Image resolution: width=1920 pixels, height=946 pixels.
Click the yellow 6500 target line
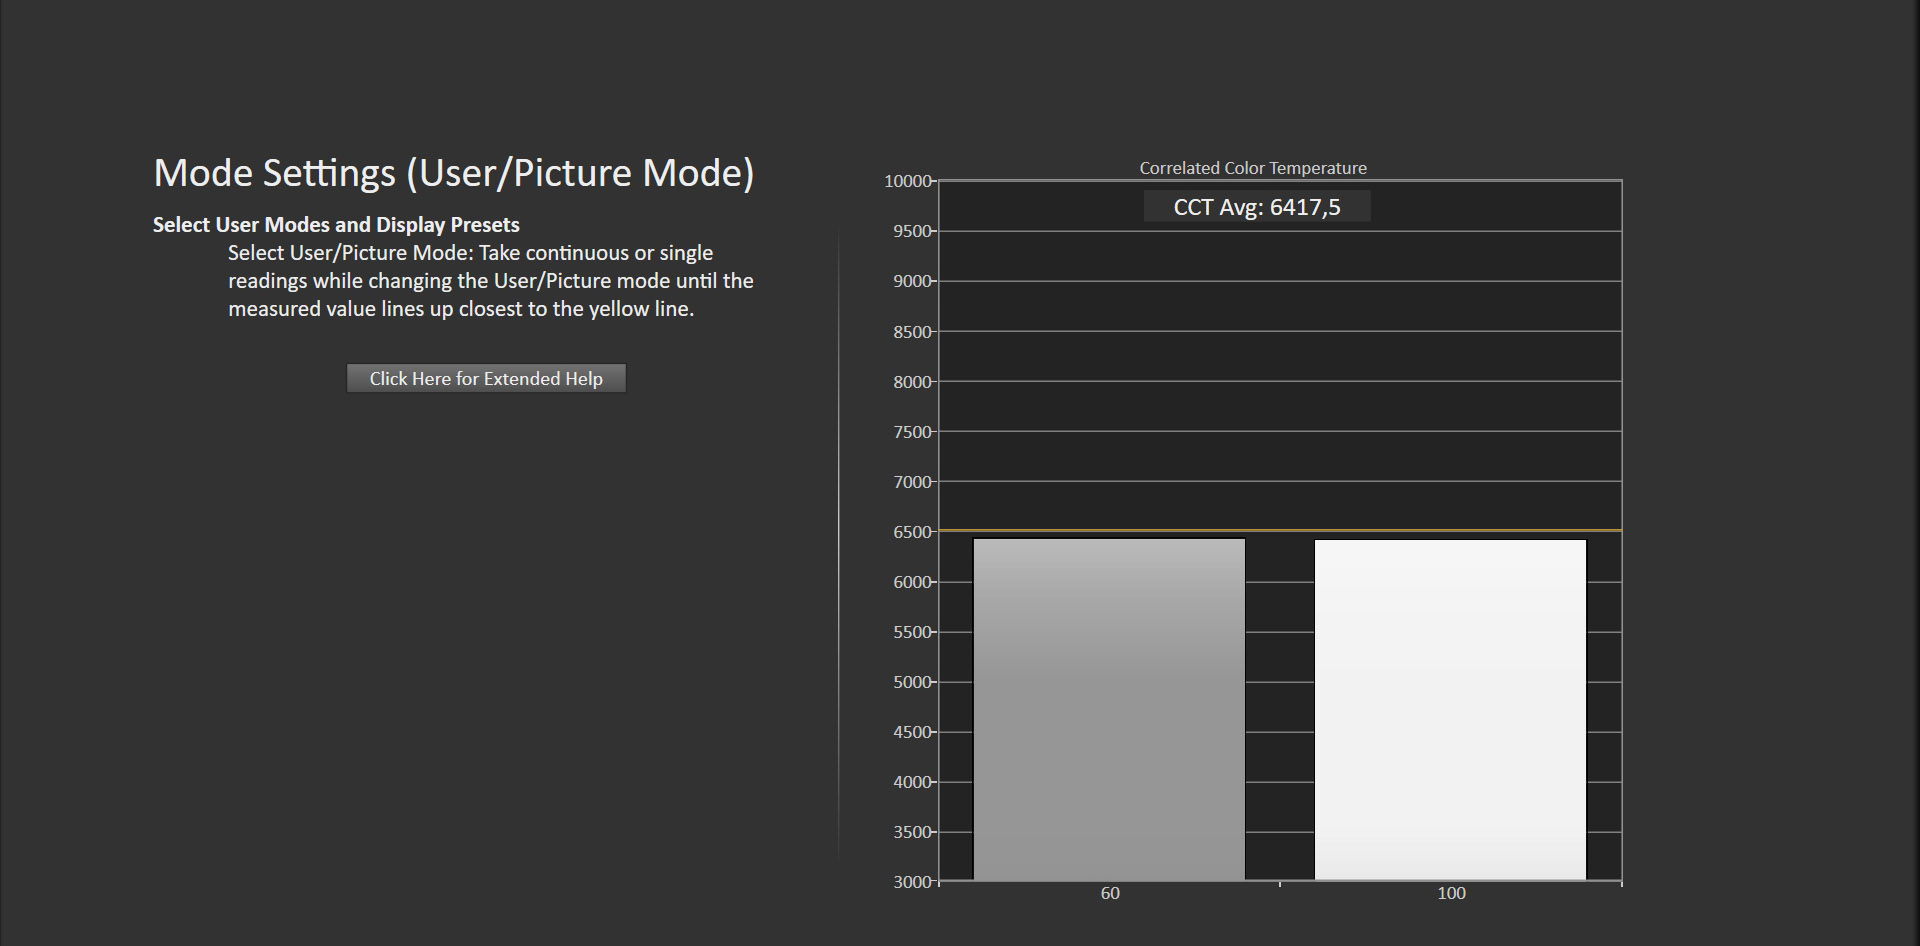pos(1280,530)
